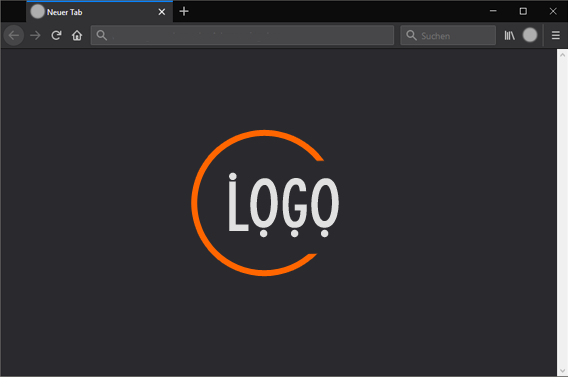Minimize the browser window

493,11
